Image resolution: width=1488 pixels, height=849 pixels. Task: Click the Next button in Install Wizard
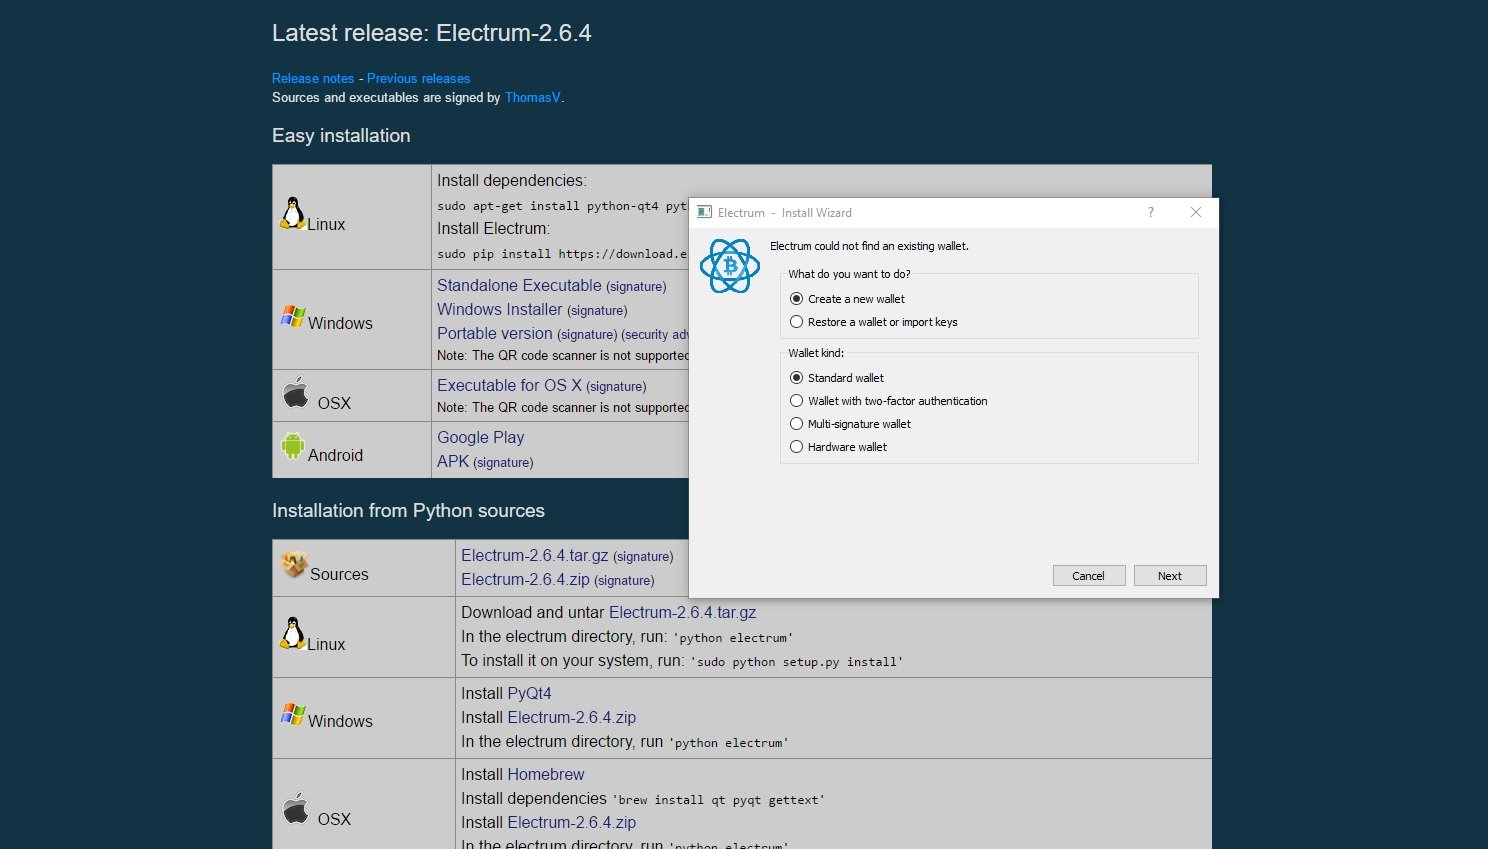pyautogui.click(x=1170, y=576)
